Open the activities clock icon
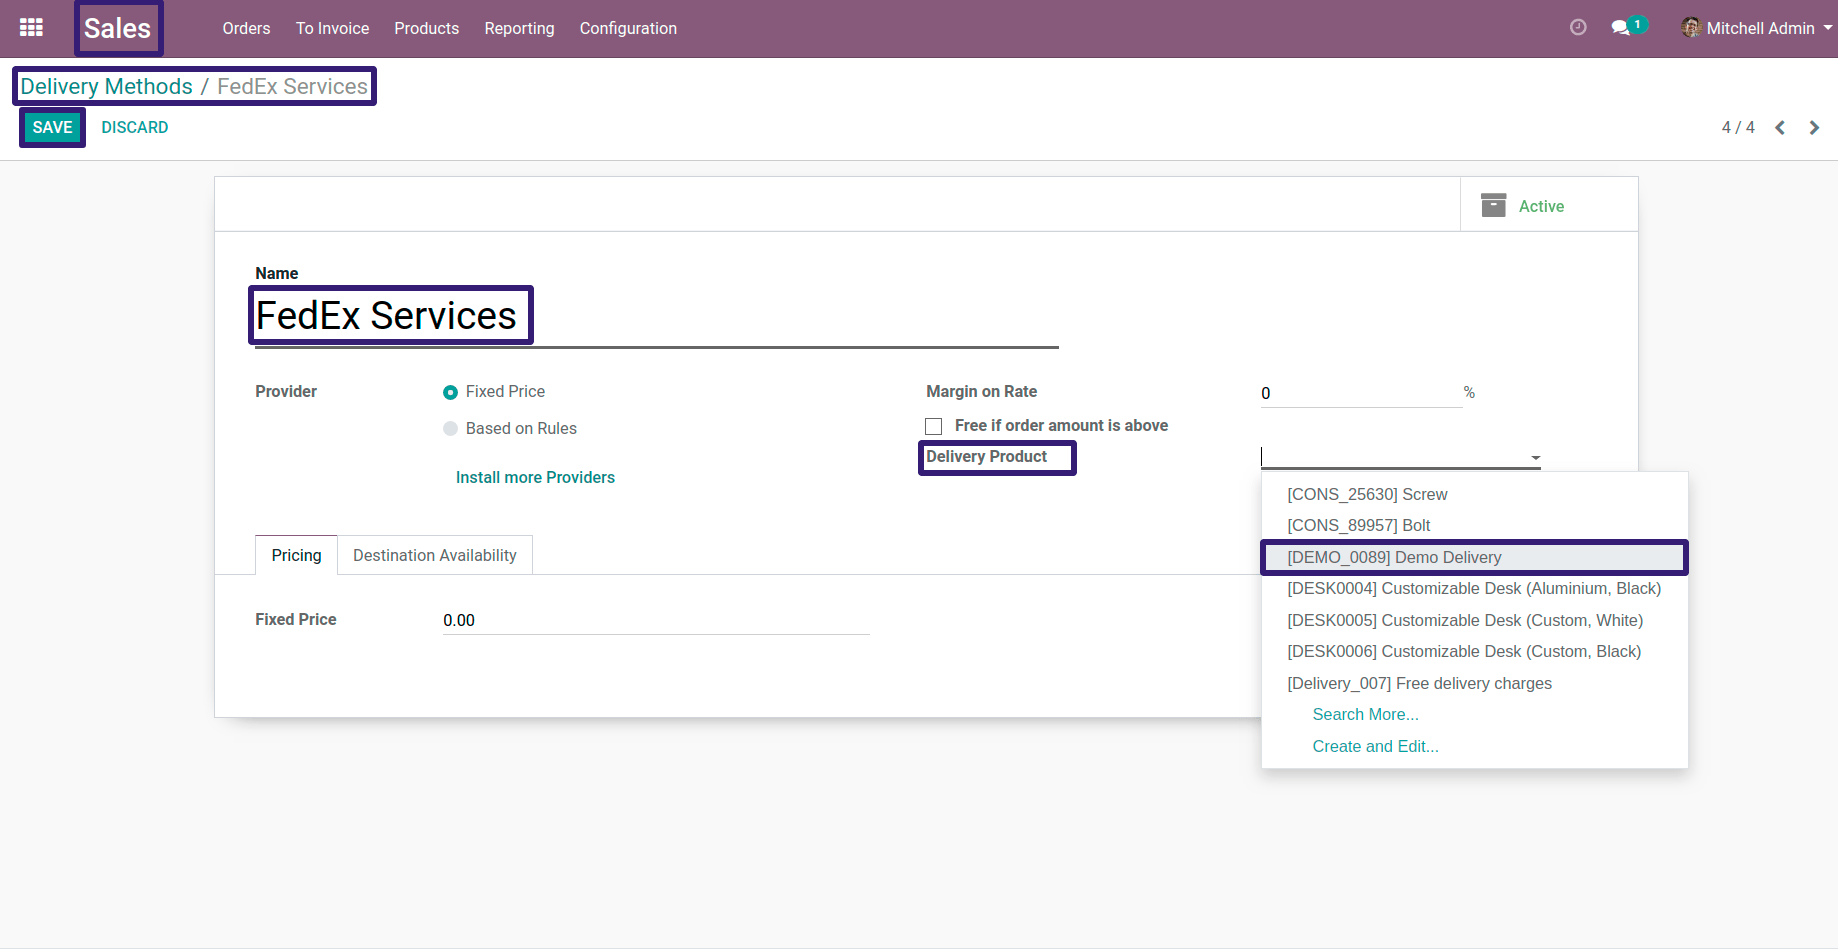This screenshot has width=1838, height=949. pos(1578,28)
